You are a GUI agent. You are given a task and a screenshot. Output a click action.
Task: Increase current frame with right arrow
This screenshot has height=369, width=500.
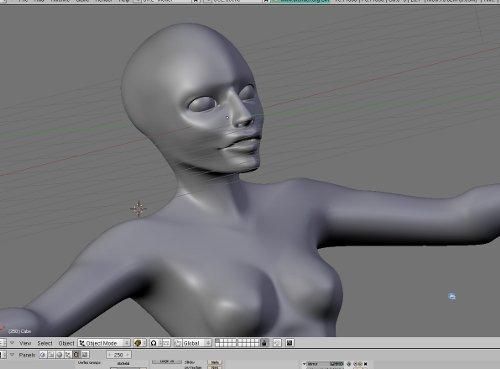[x=128, y=355]
